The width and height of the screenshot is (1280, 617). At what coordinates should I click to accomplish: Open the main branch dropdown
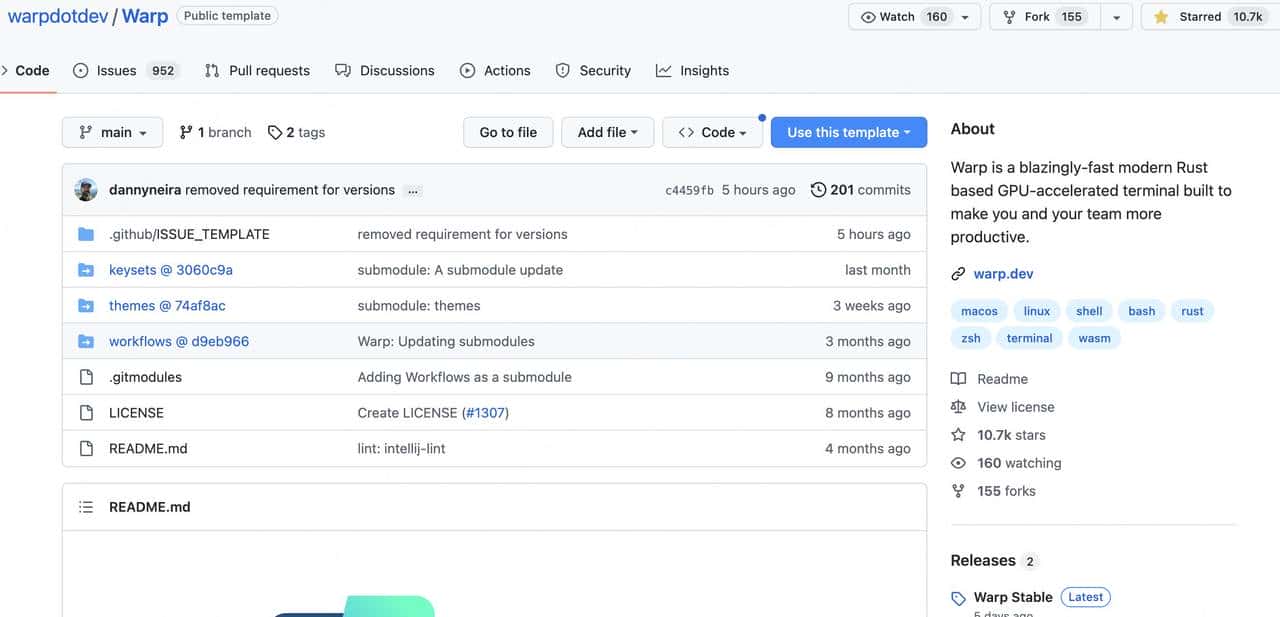pos(112,132)
